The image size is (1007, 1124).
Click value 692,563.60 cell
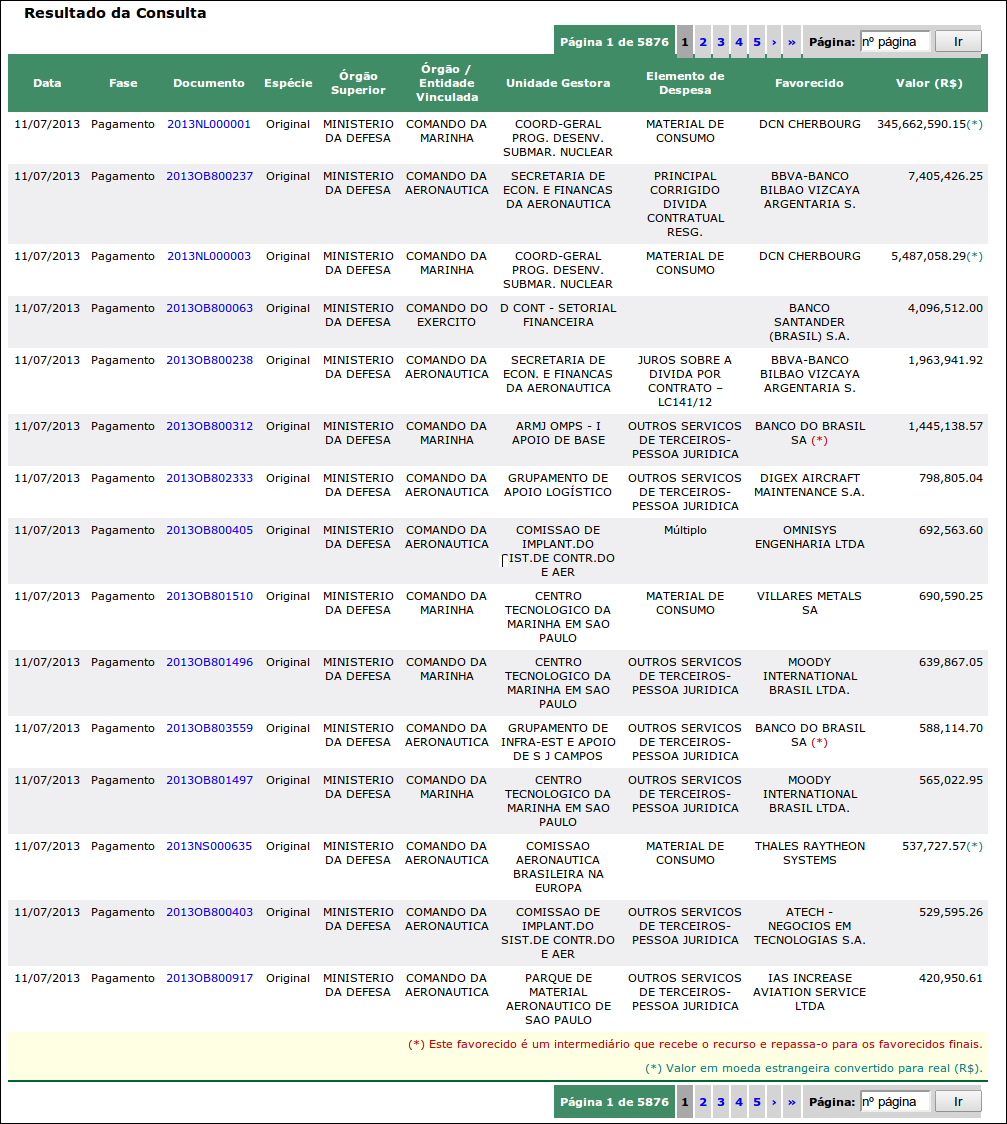951,530
